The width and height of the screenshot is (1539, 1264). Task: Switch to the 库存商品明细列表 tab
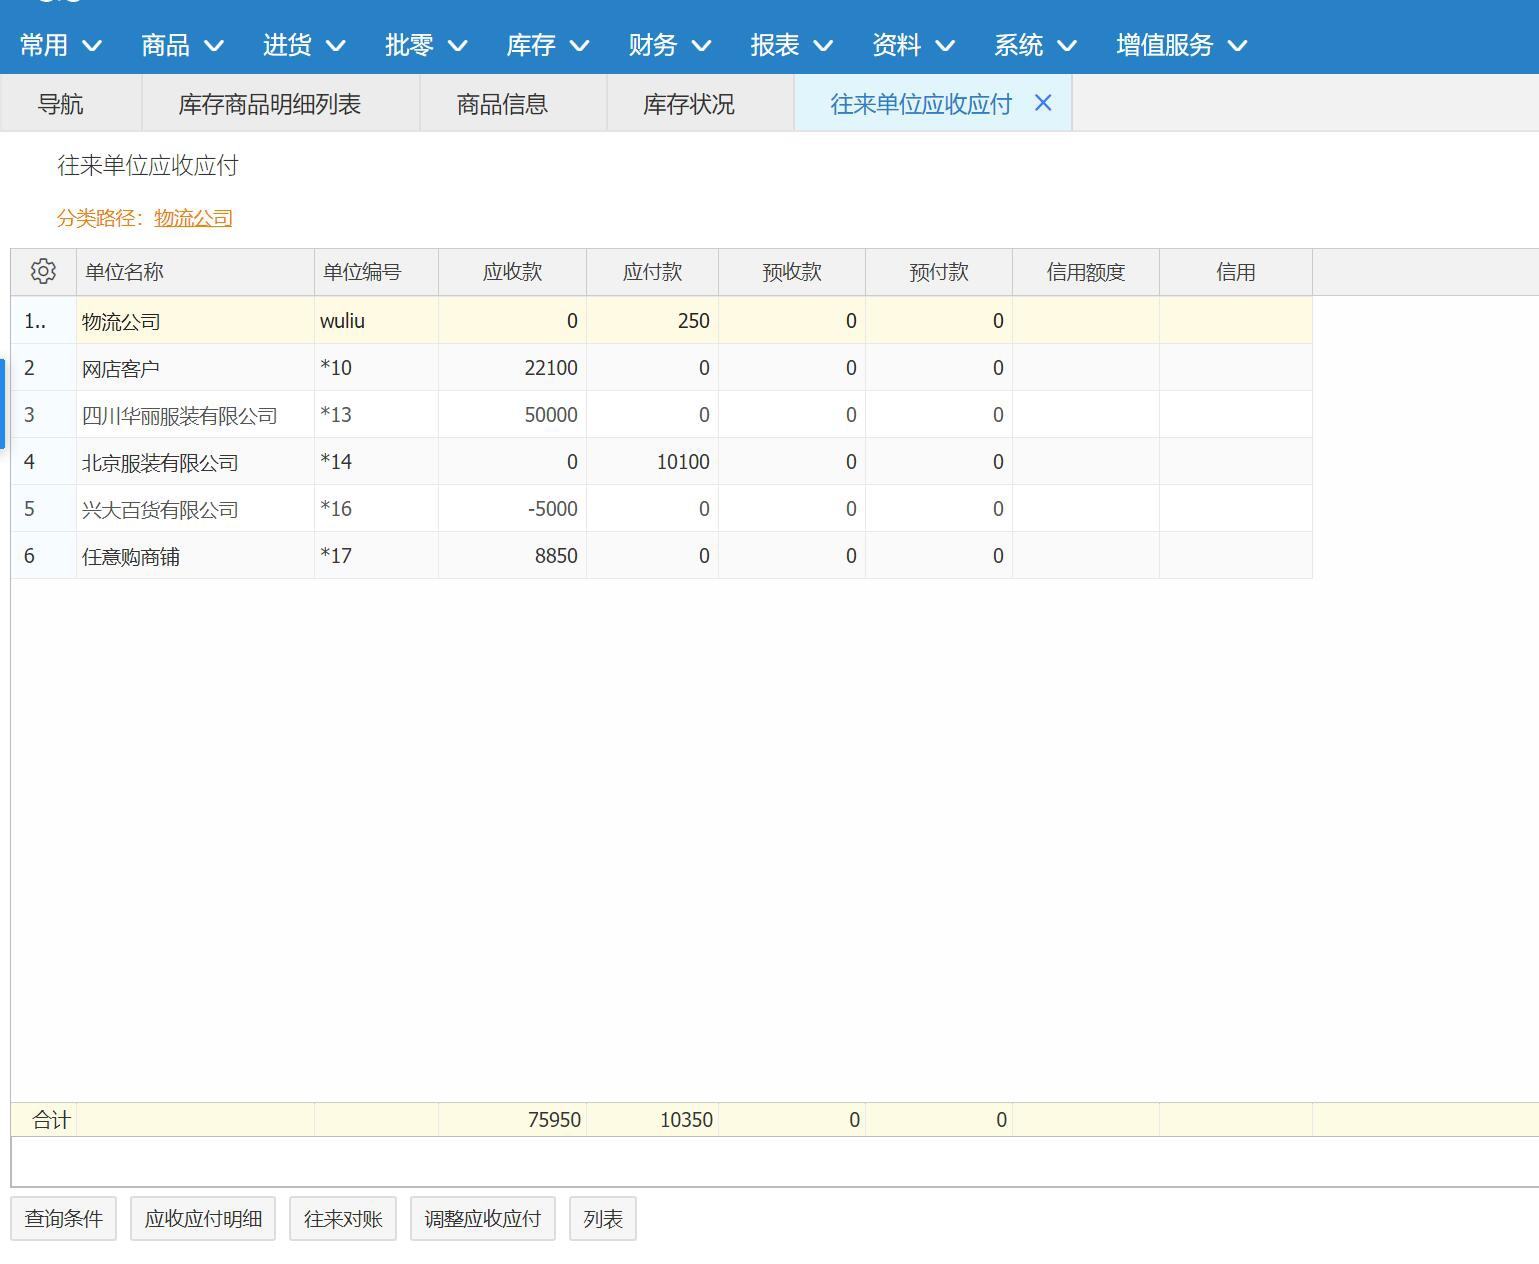[269, 104]
